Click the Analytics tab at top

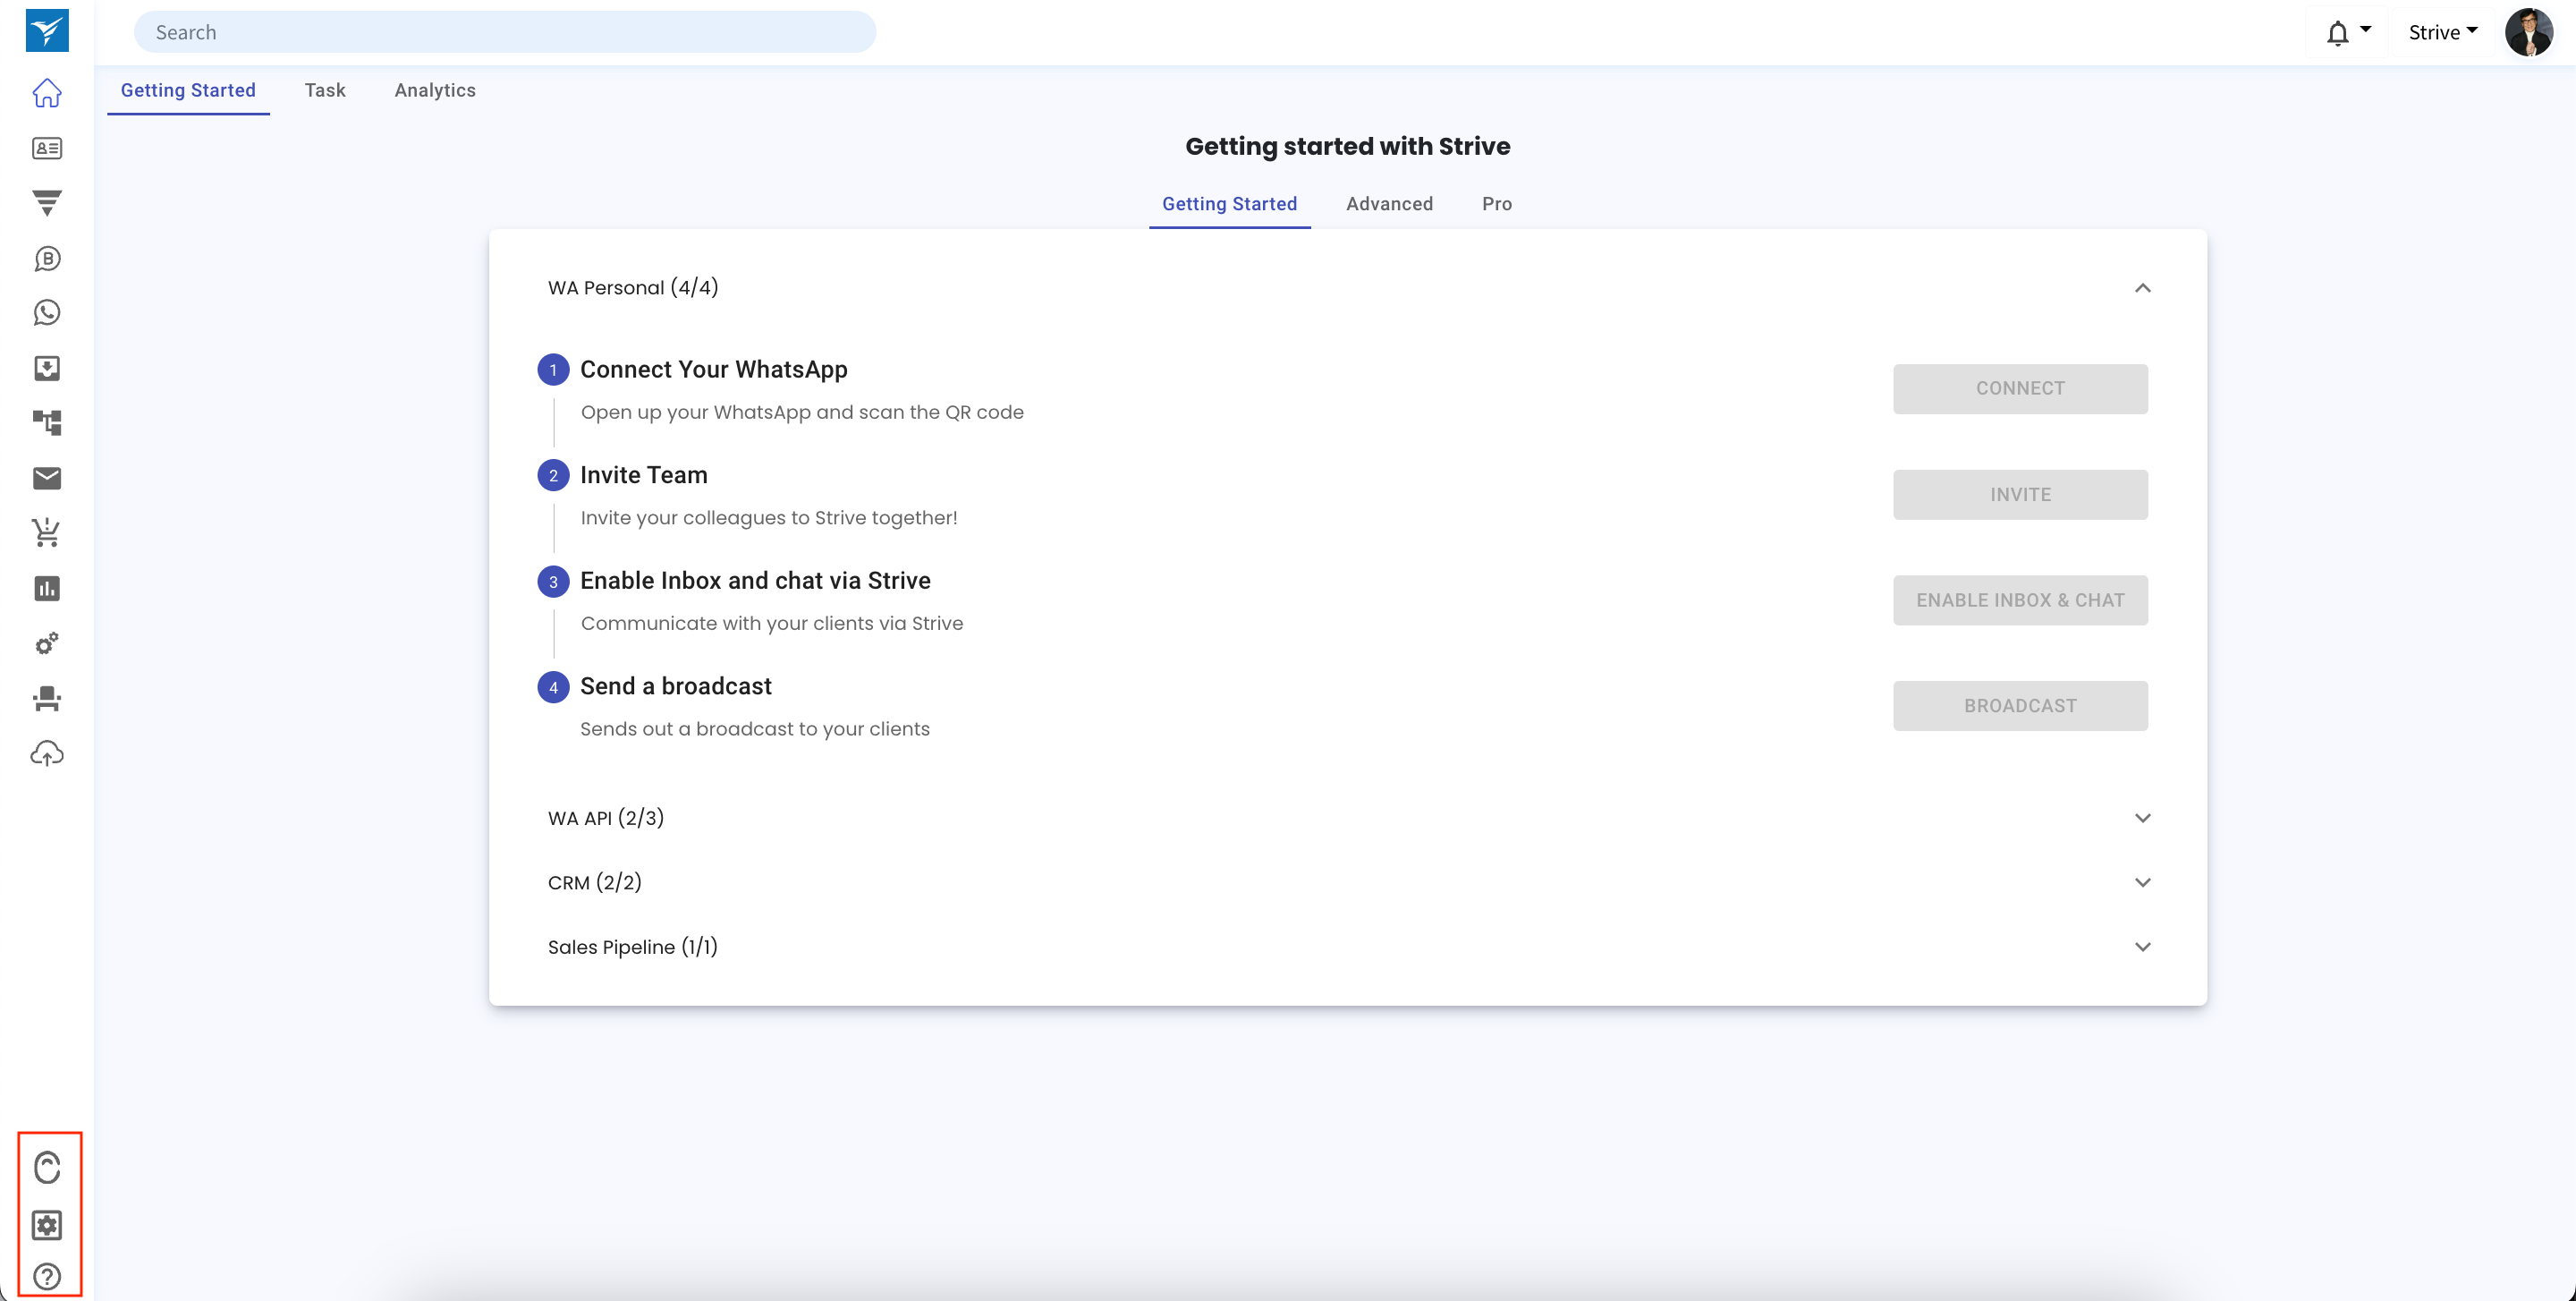(x=433, y=89)
